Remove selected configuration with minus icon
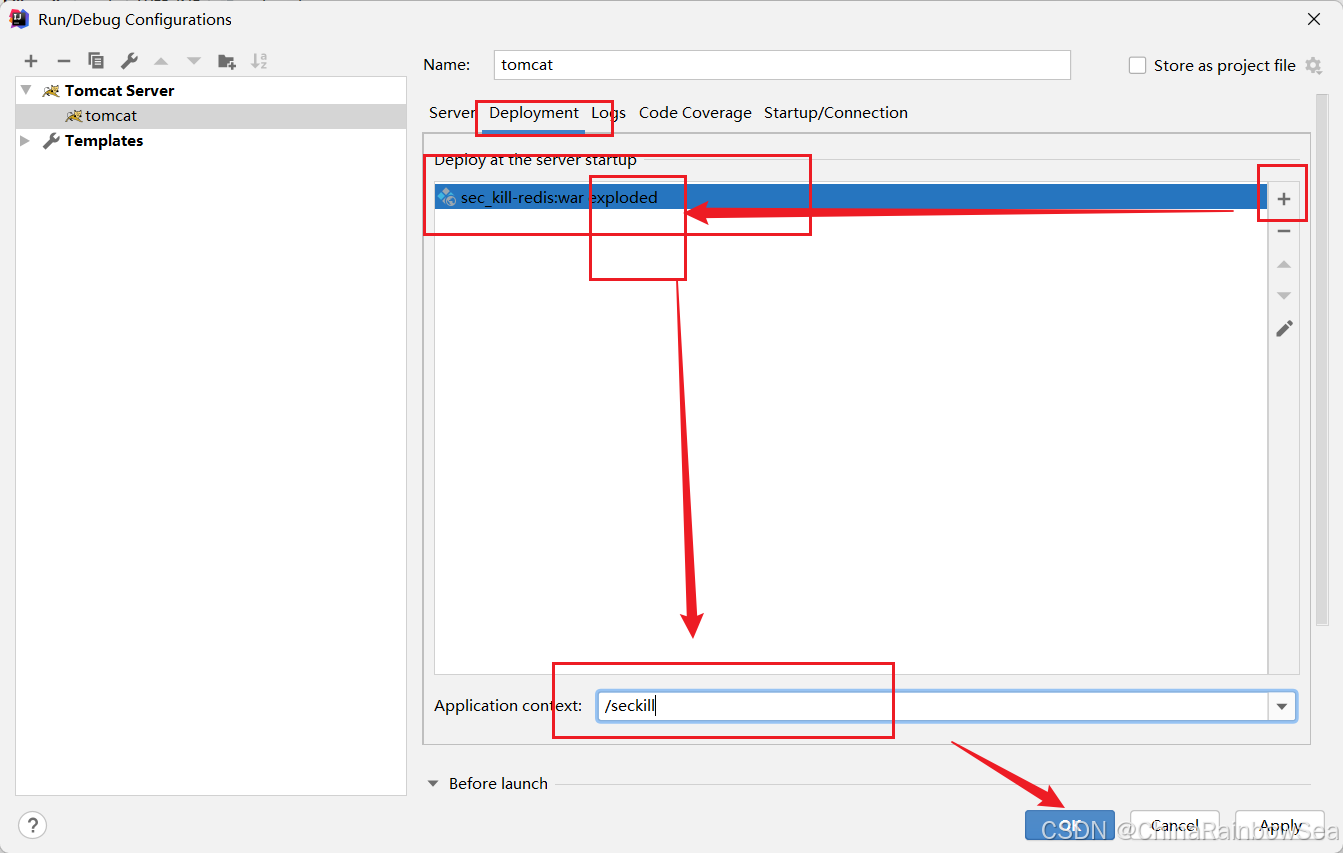 (x=63, y=61)
